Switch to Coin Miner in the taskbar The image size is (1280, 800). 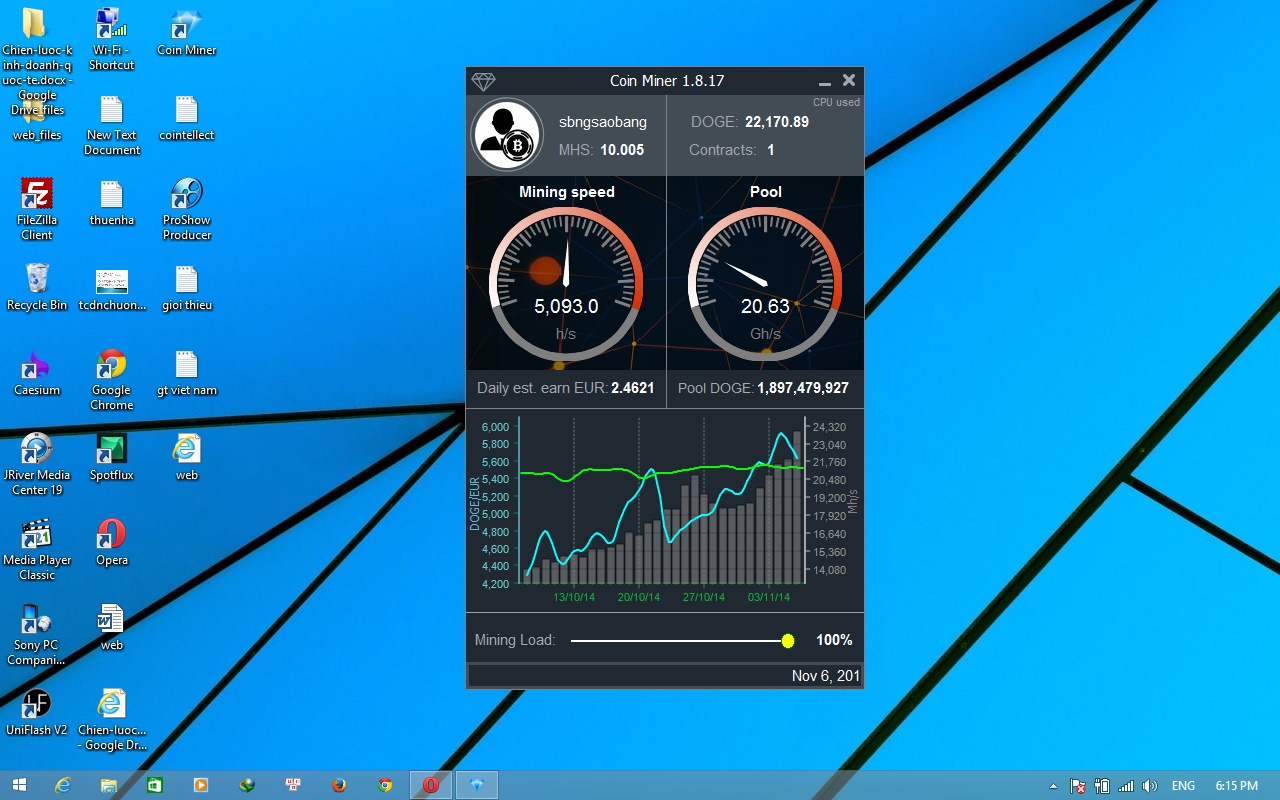477,786
